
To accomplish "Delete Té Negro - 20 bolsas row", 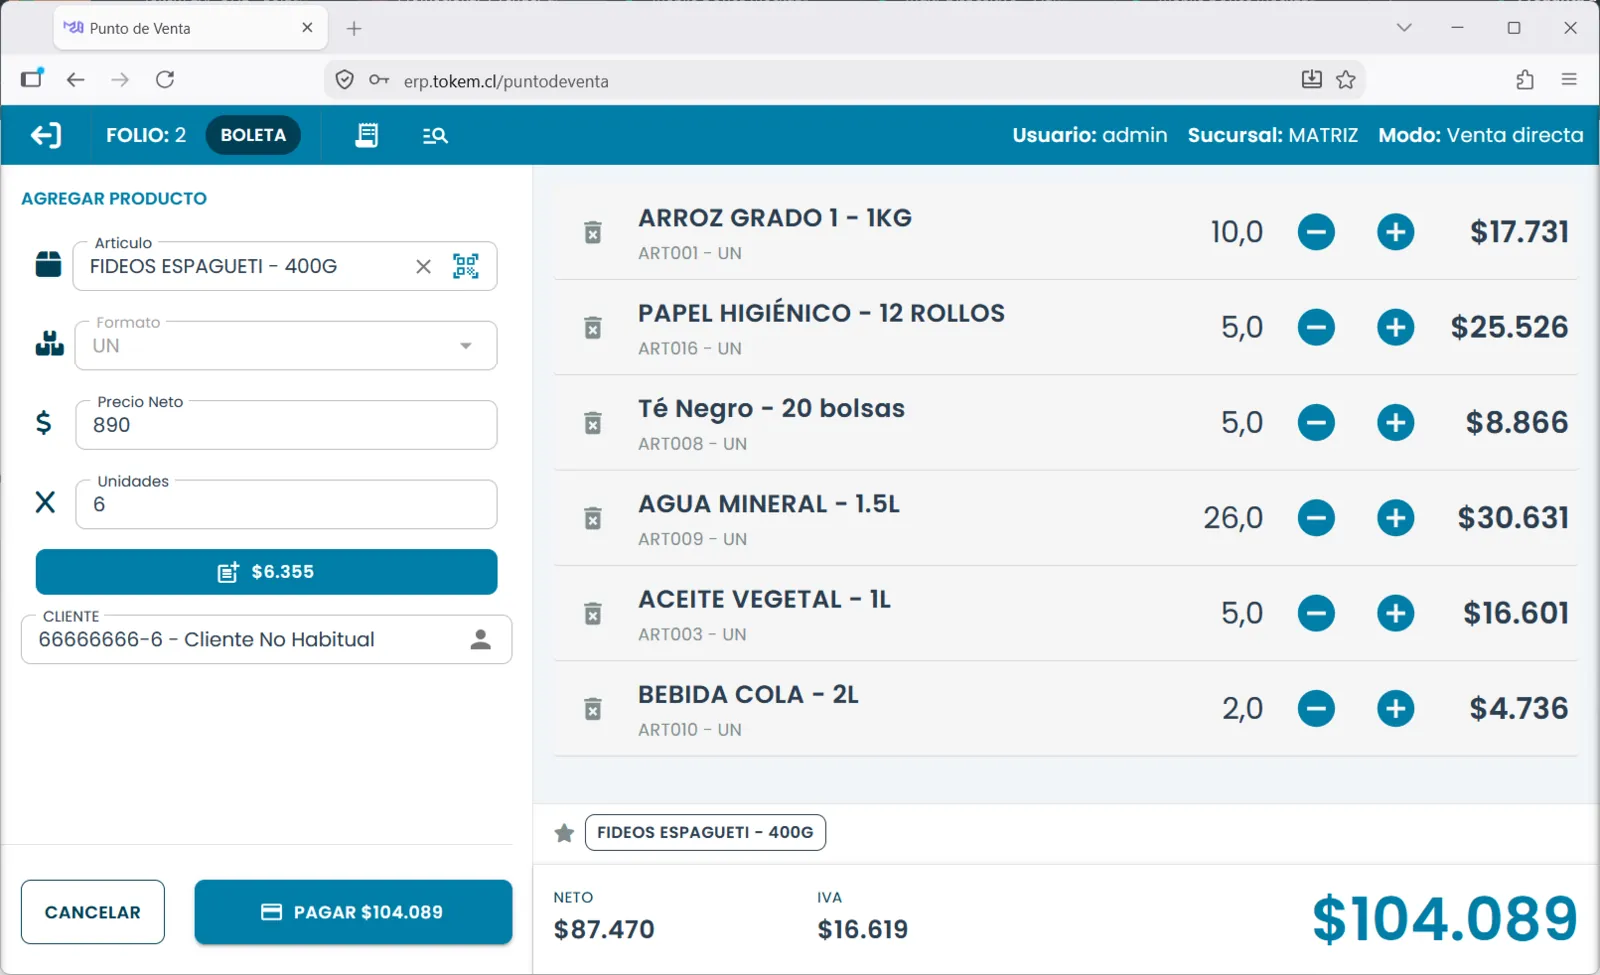I will coord(593,423).
